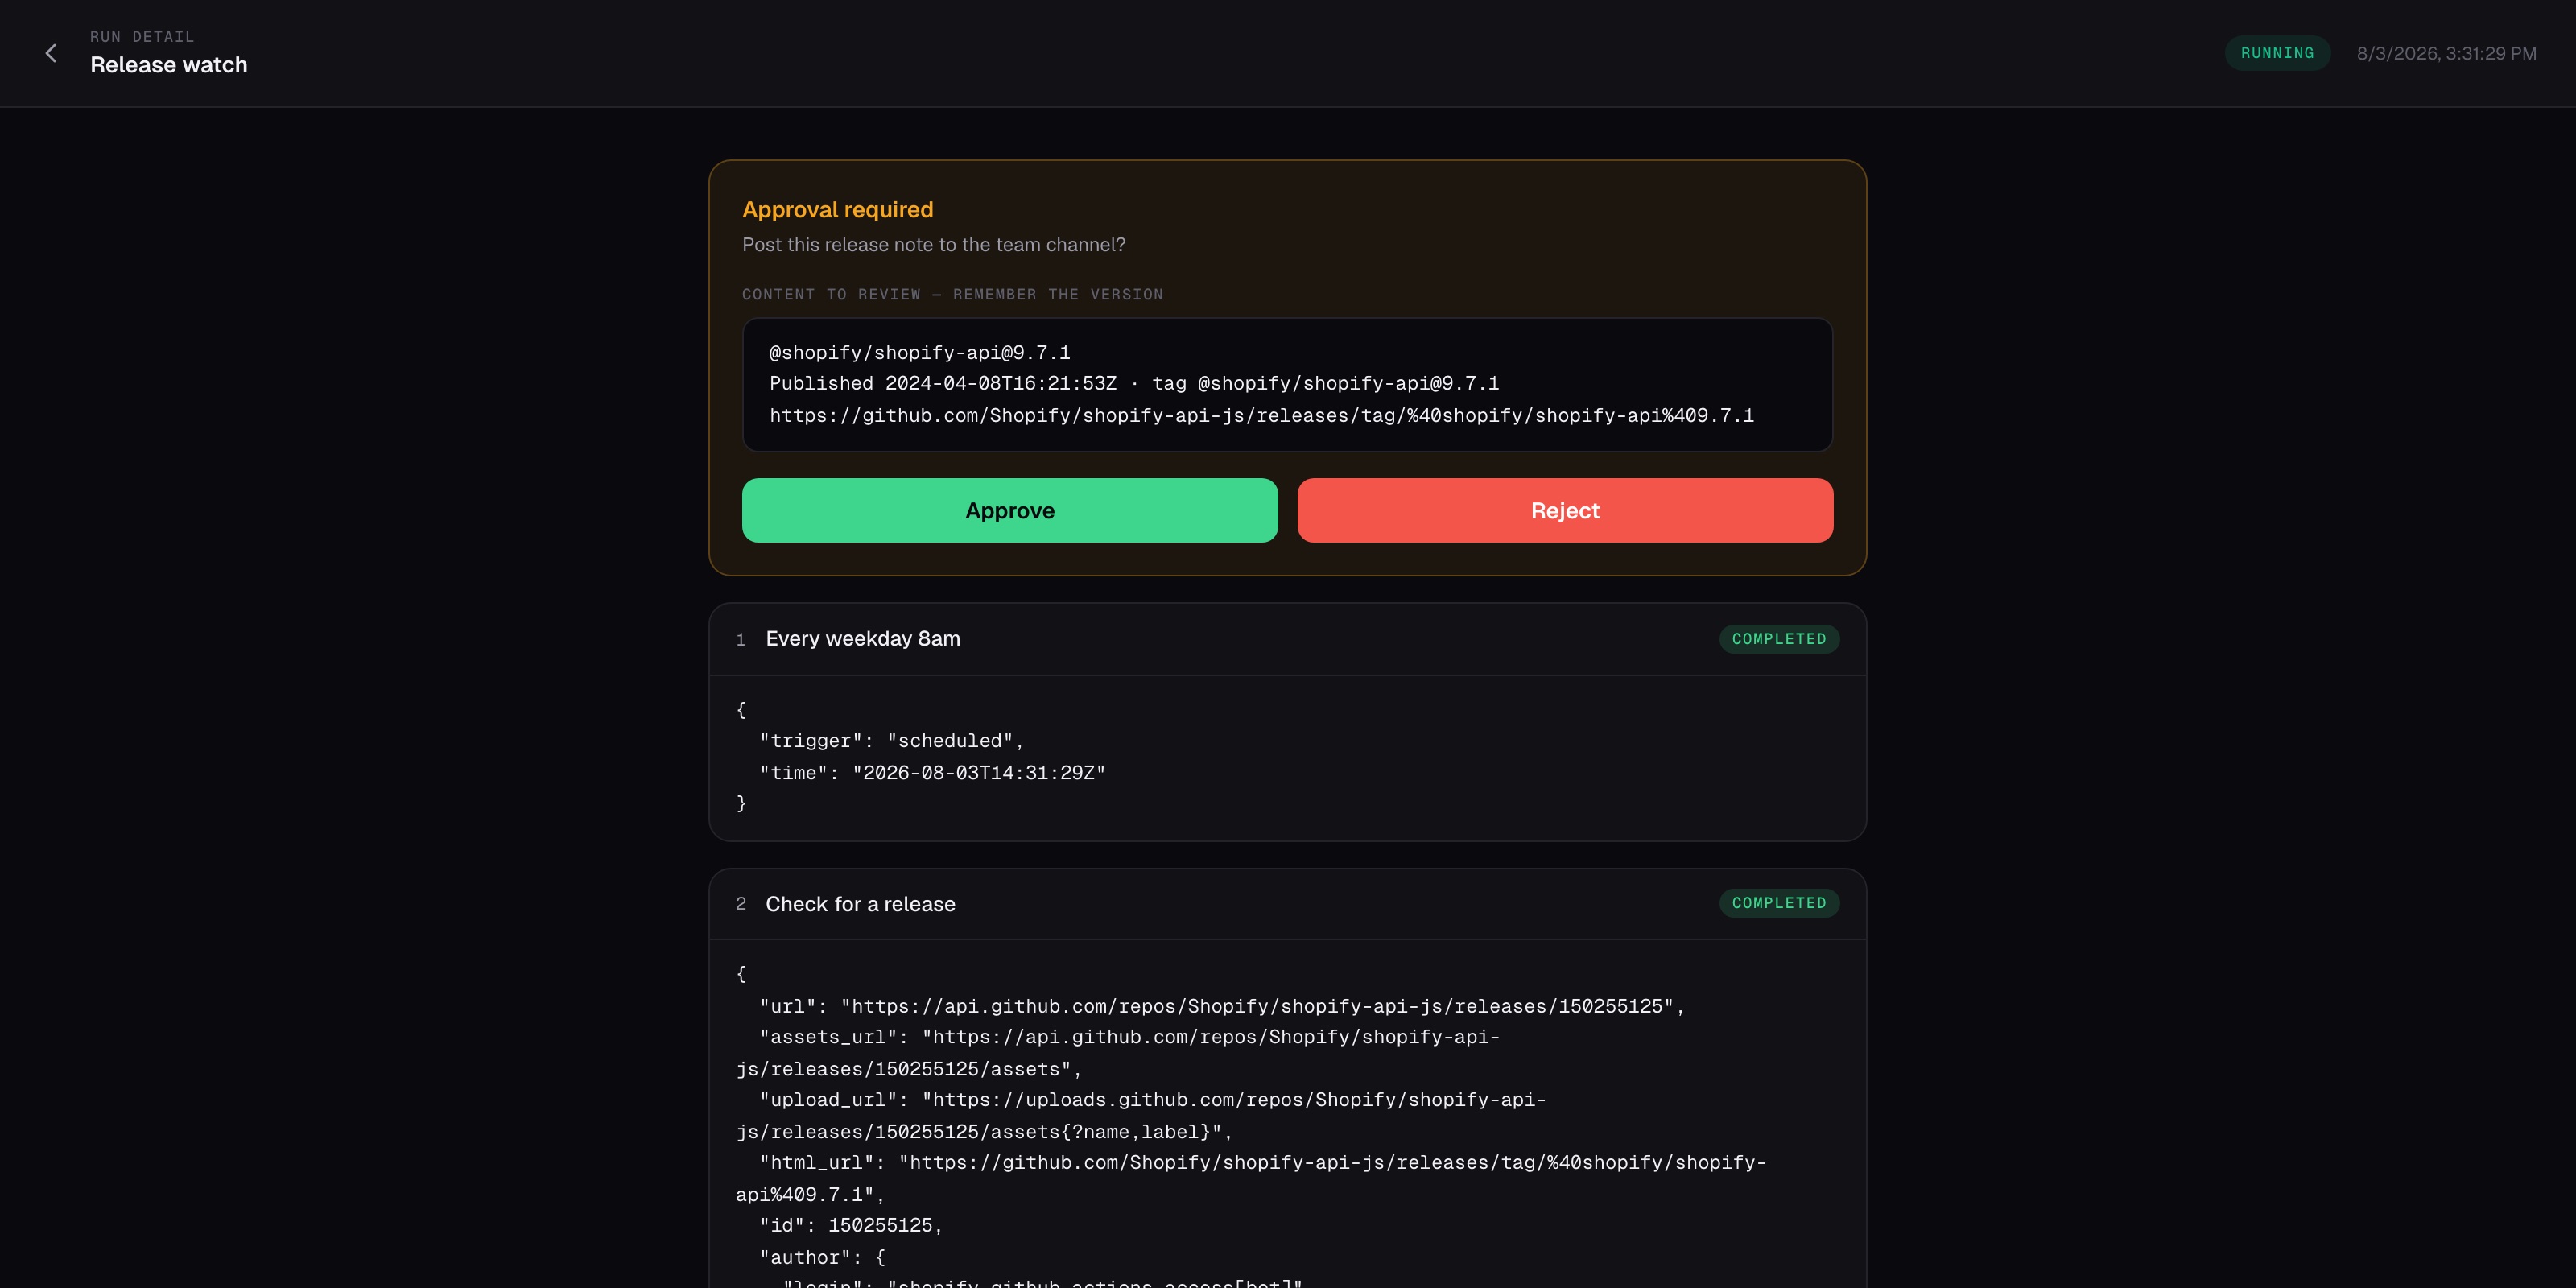
Task: Open the shopify-api 9.7.1 release URL text
Action: (x=1261, y=415)
